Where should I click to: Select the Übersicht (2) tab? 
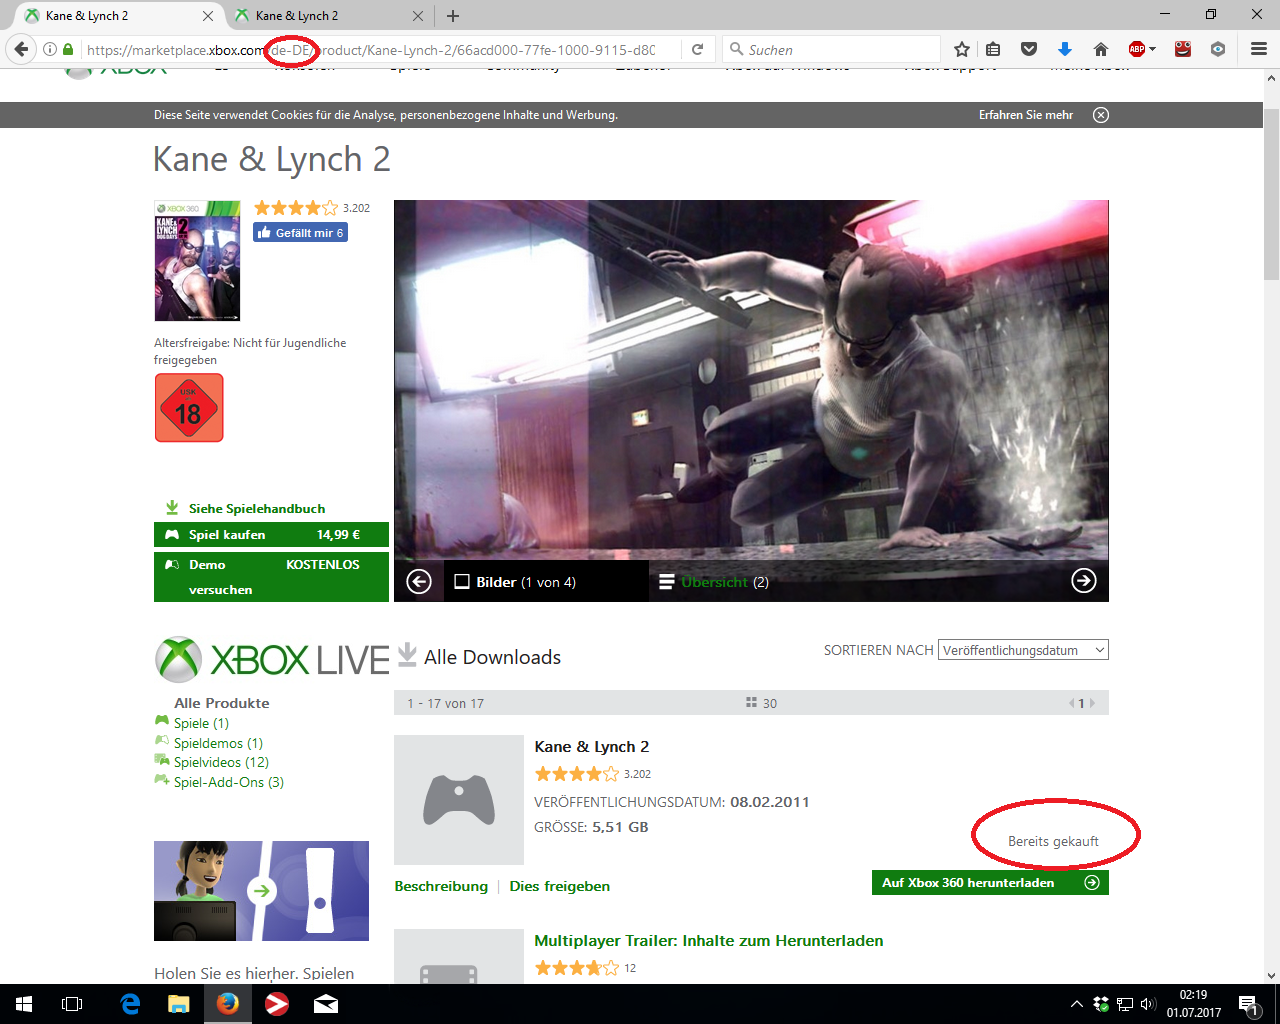[714, 582]
